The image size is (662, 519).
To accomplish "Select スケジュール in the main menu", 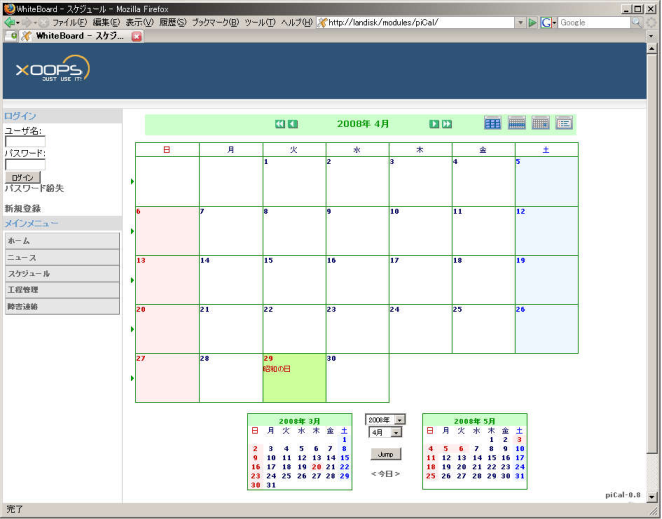I will [61, 273].
